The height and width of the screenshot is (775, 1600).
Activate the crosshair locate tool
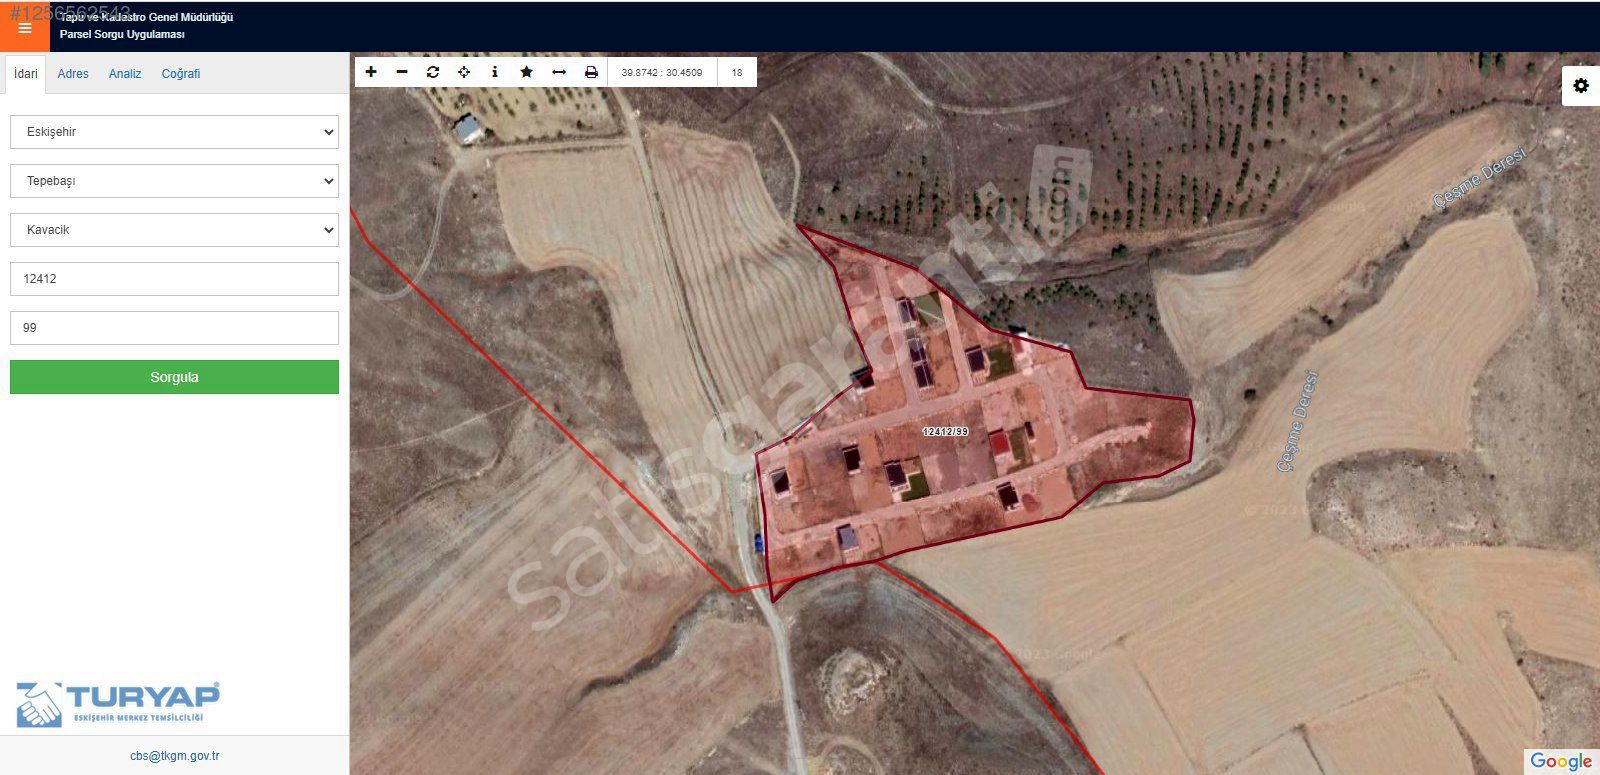464,72
